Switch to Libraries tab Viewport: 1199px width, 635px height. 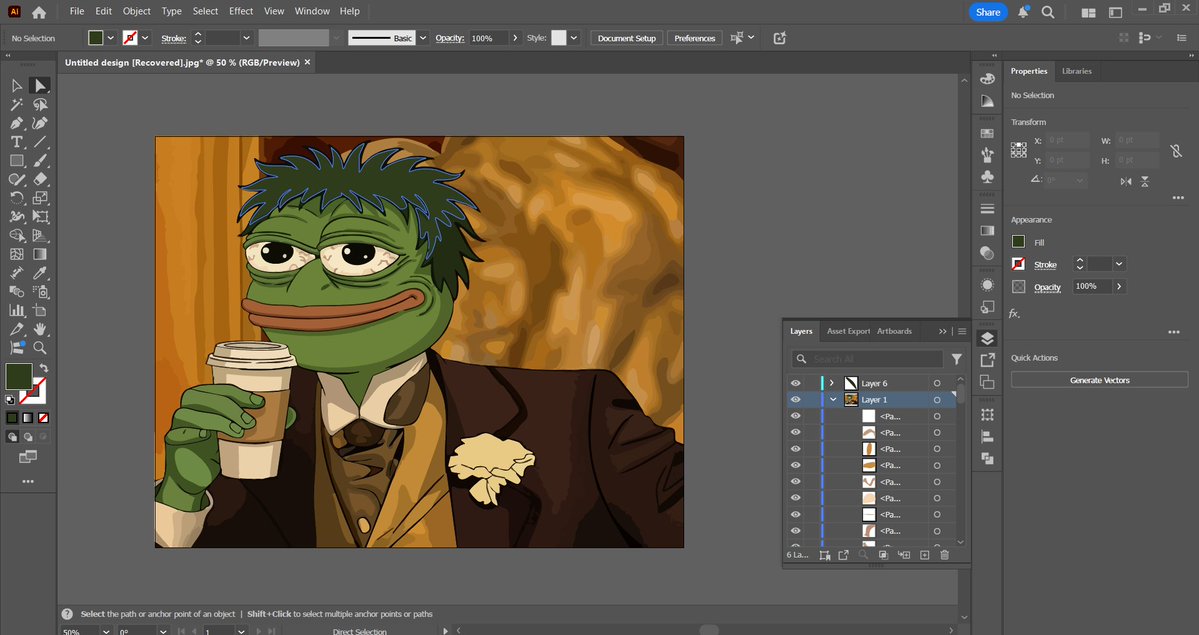(x=1077, y=71)
